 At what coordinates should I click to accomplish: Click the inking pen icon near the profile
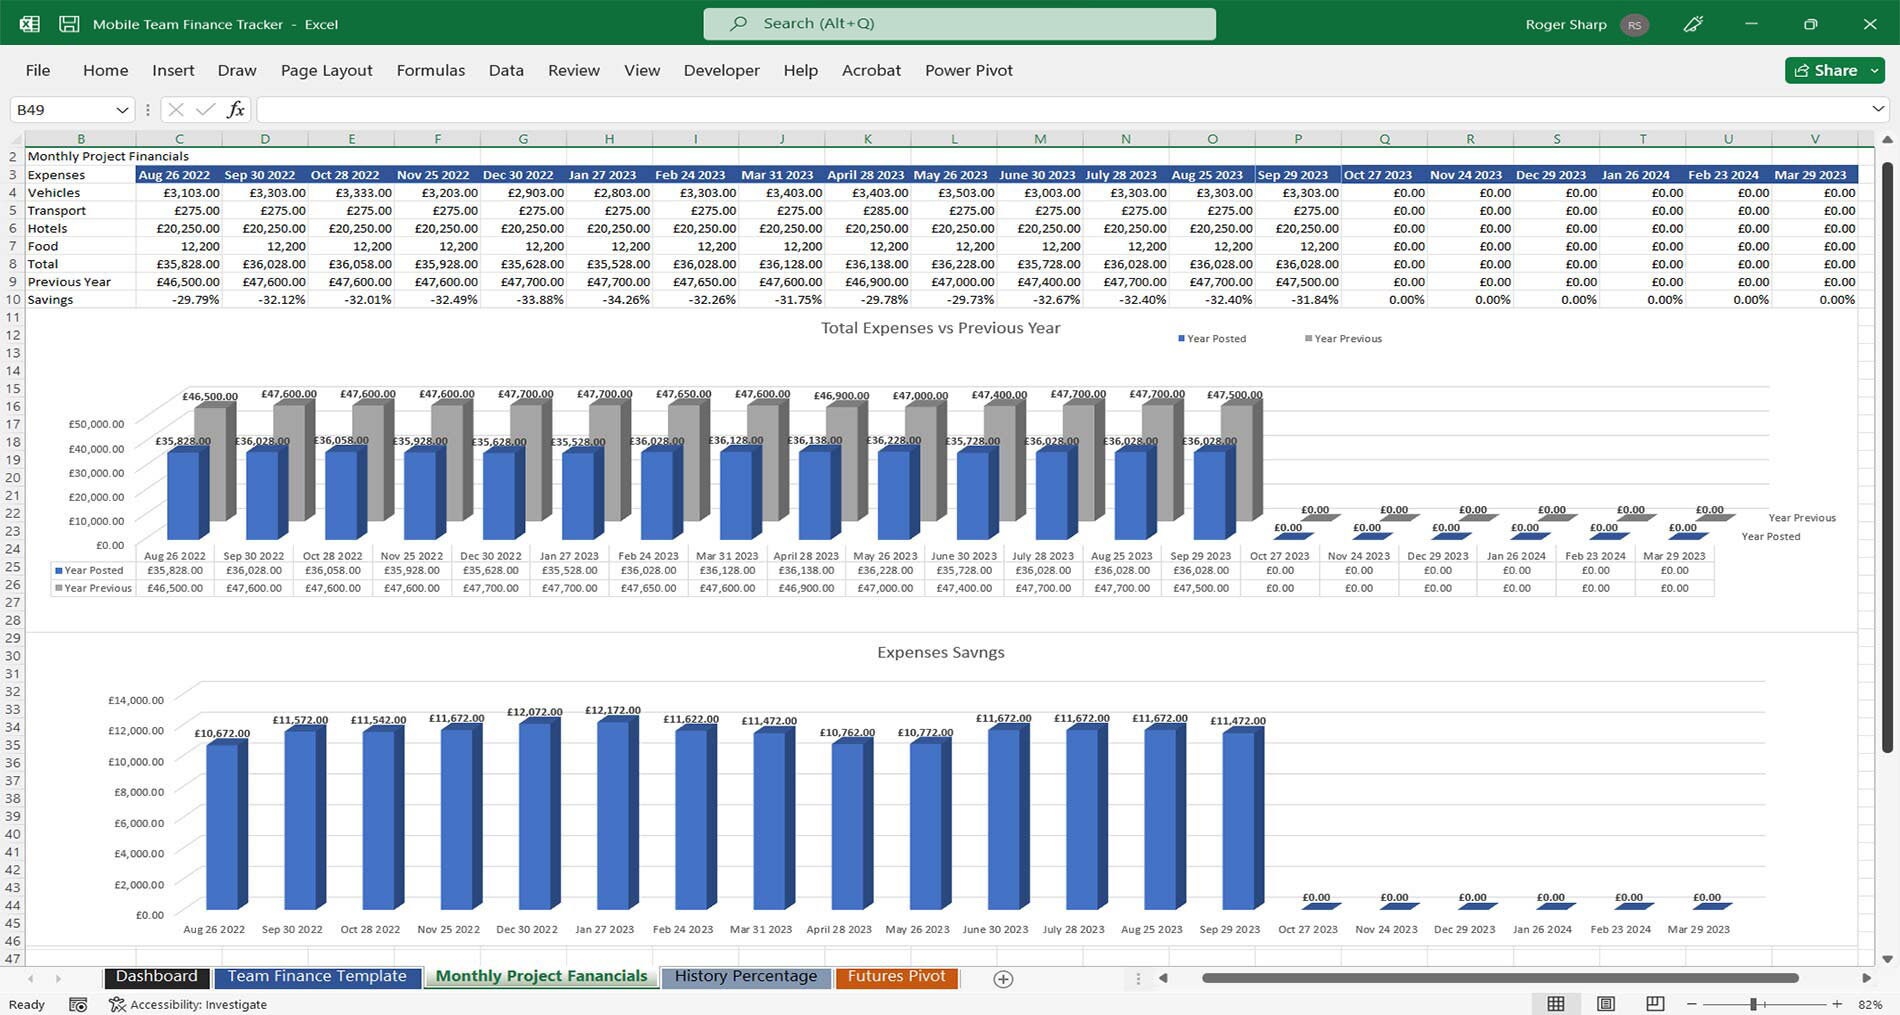pyautogui.click(x=1694, y=23)
